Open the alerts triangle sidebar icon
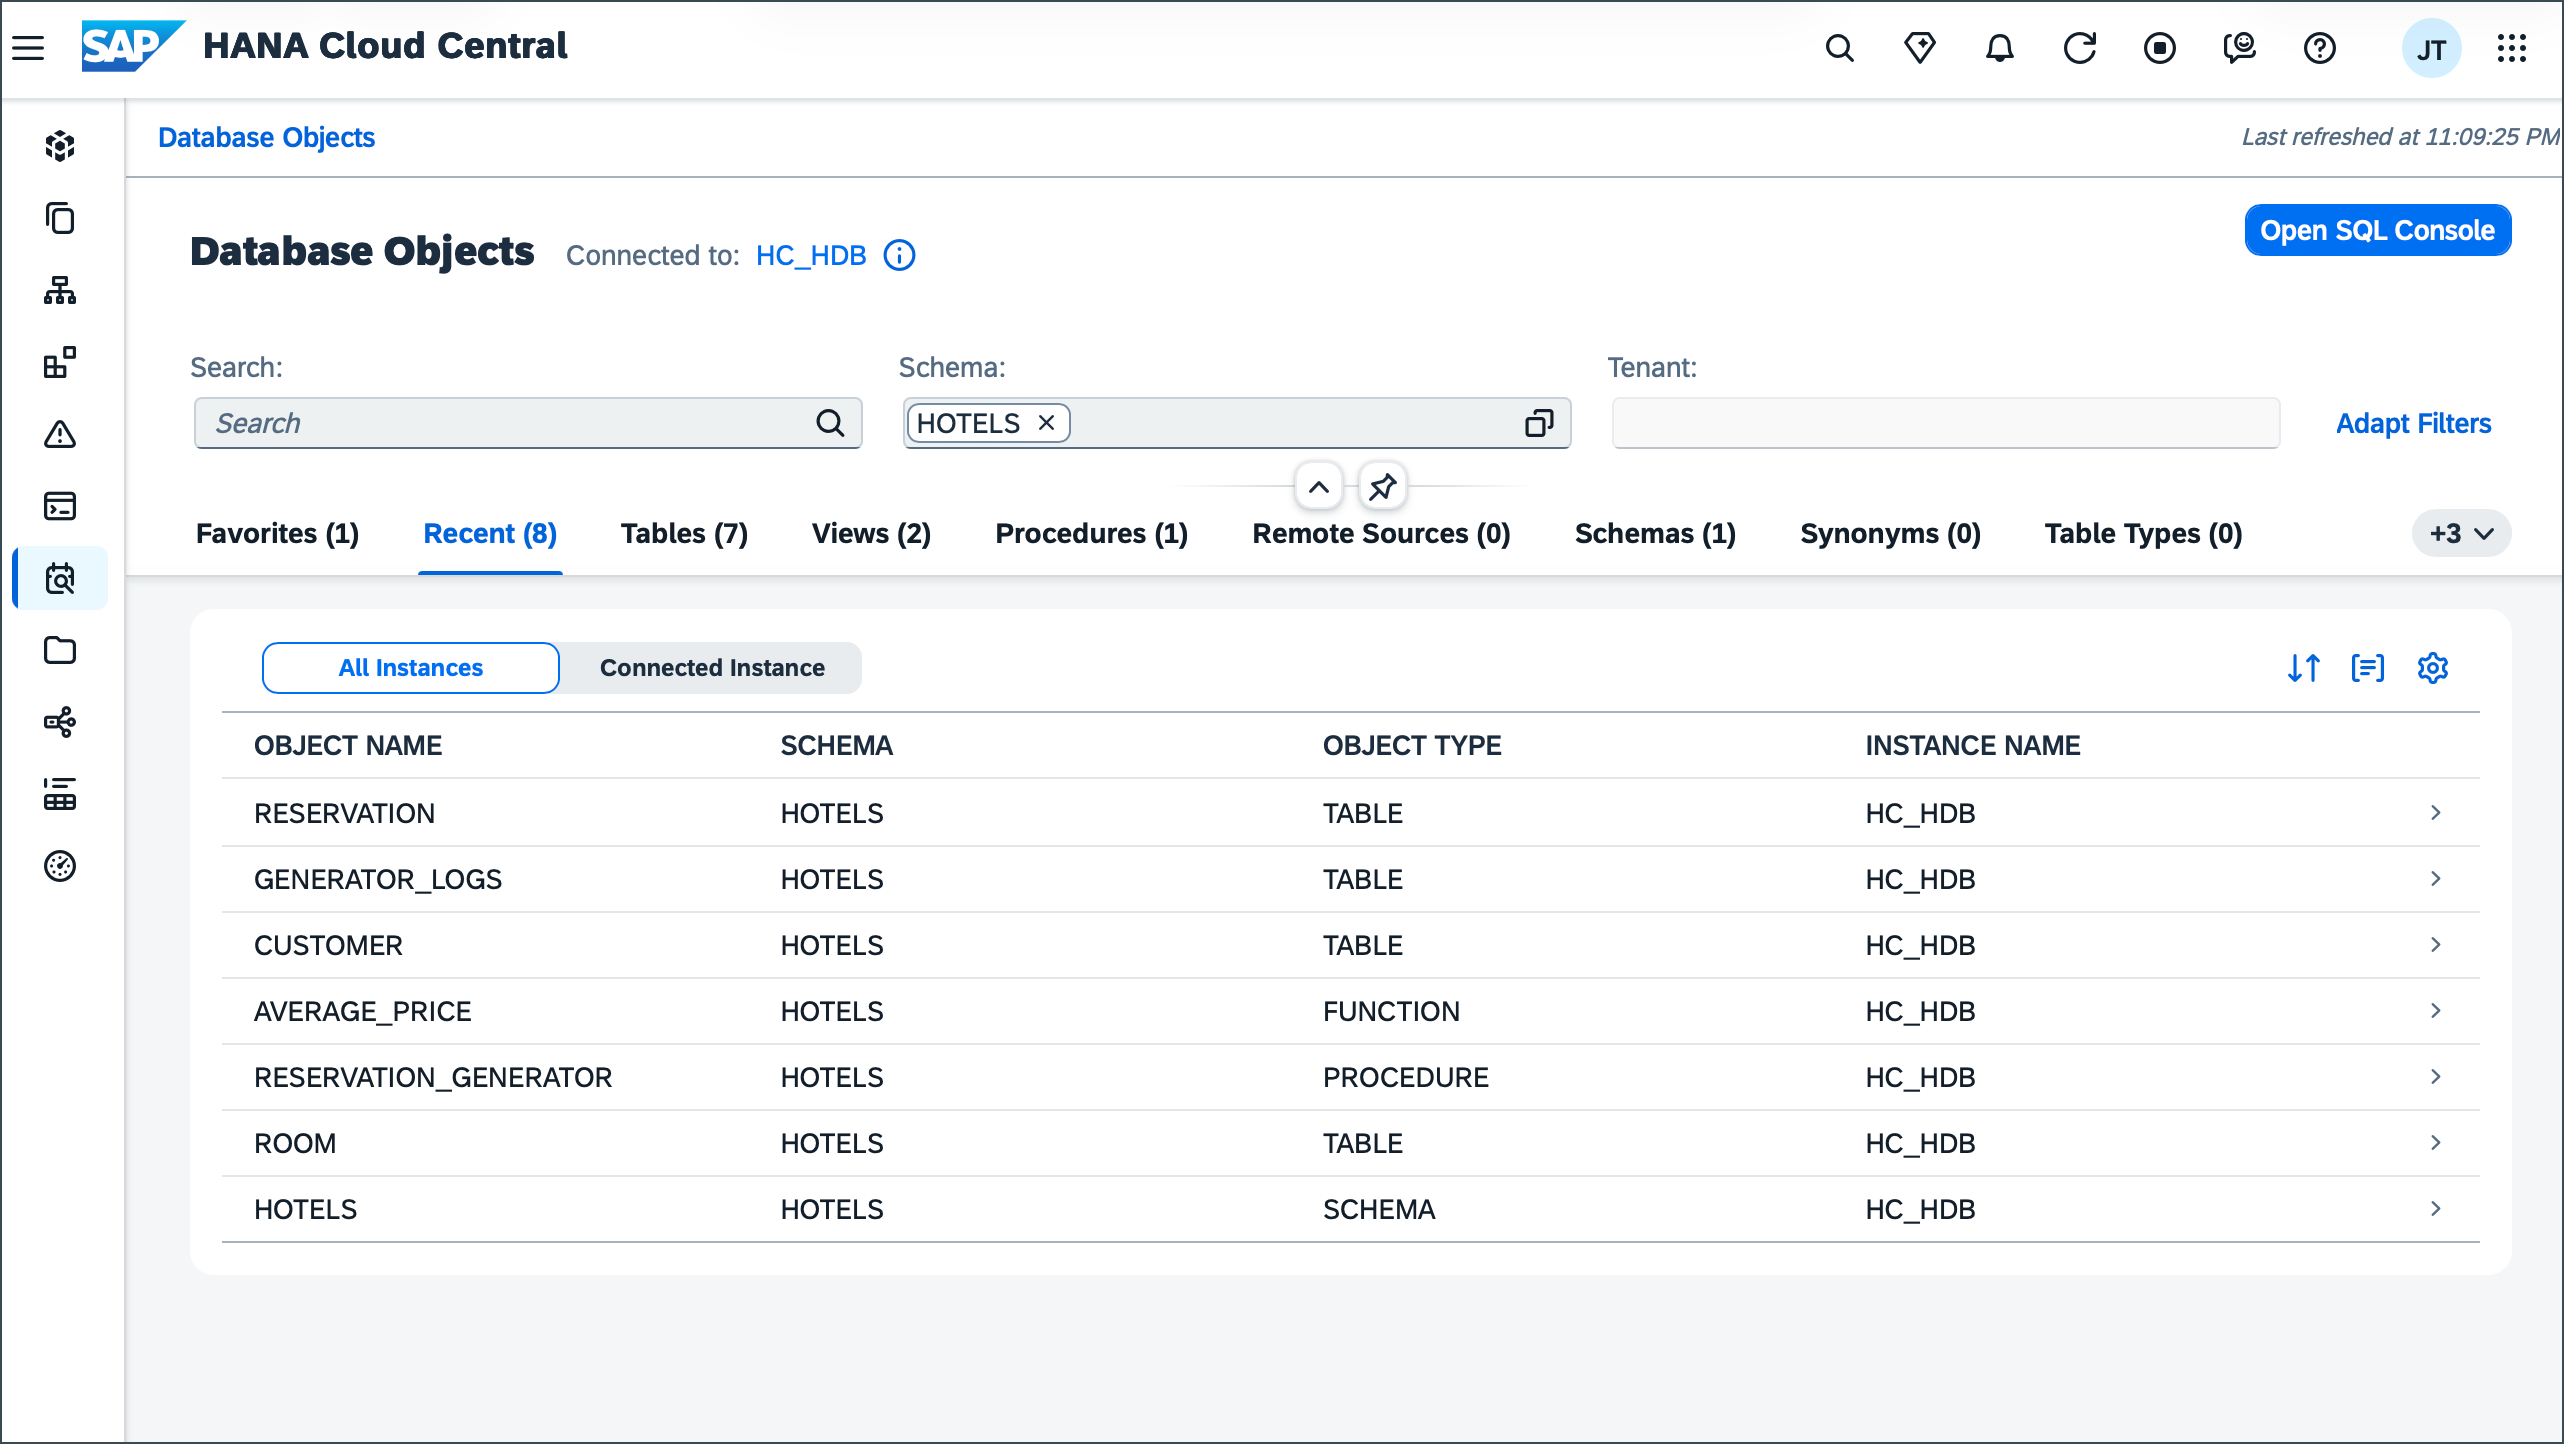The height and width of the screenshot is (1444, 2564). (60, 434)
